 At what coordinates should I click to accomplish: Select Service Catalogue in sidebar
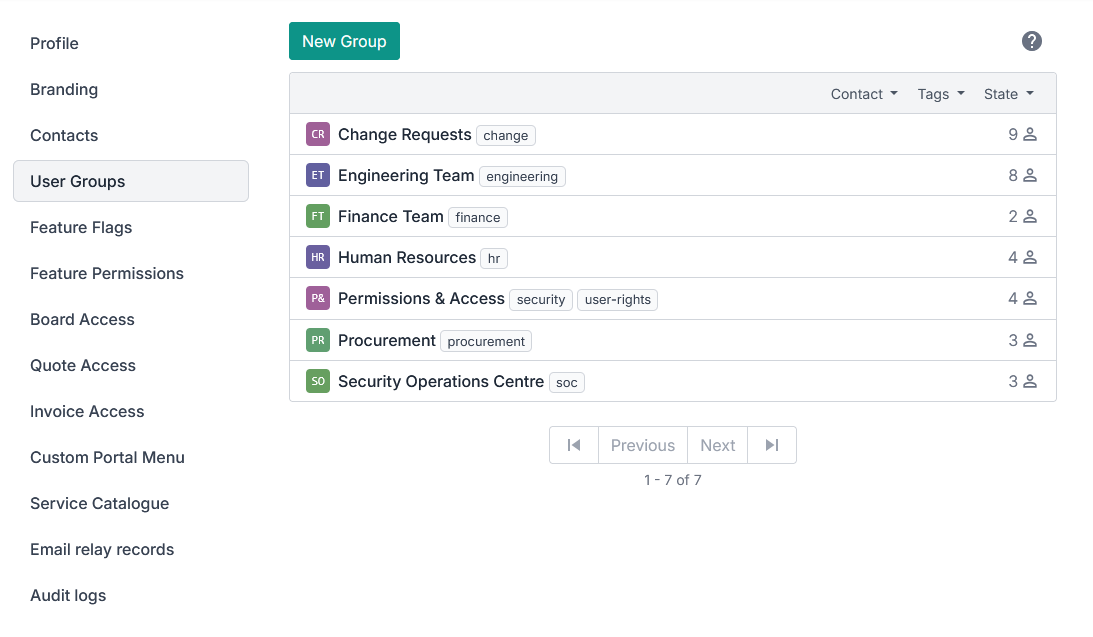[x=99, y=503]
